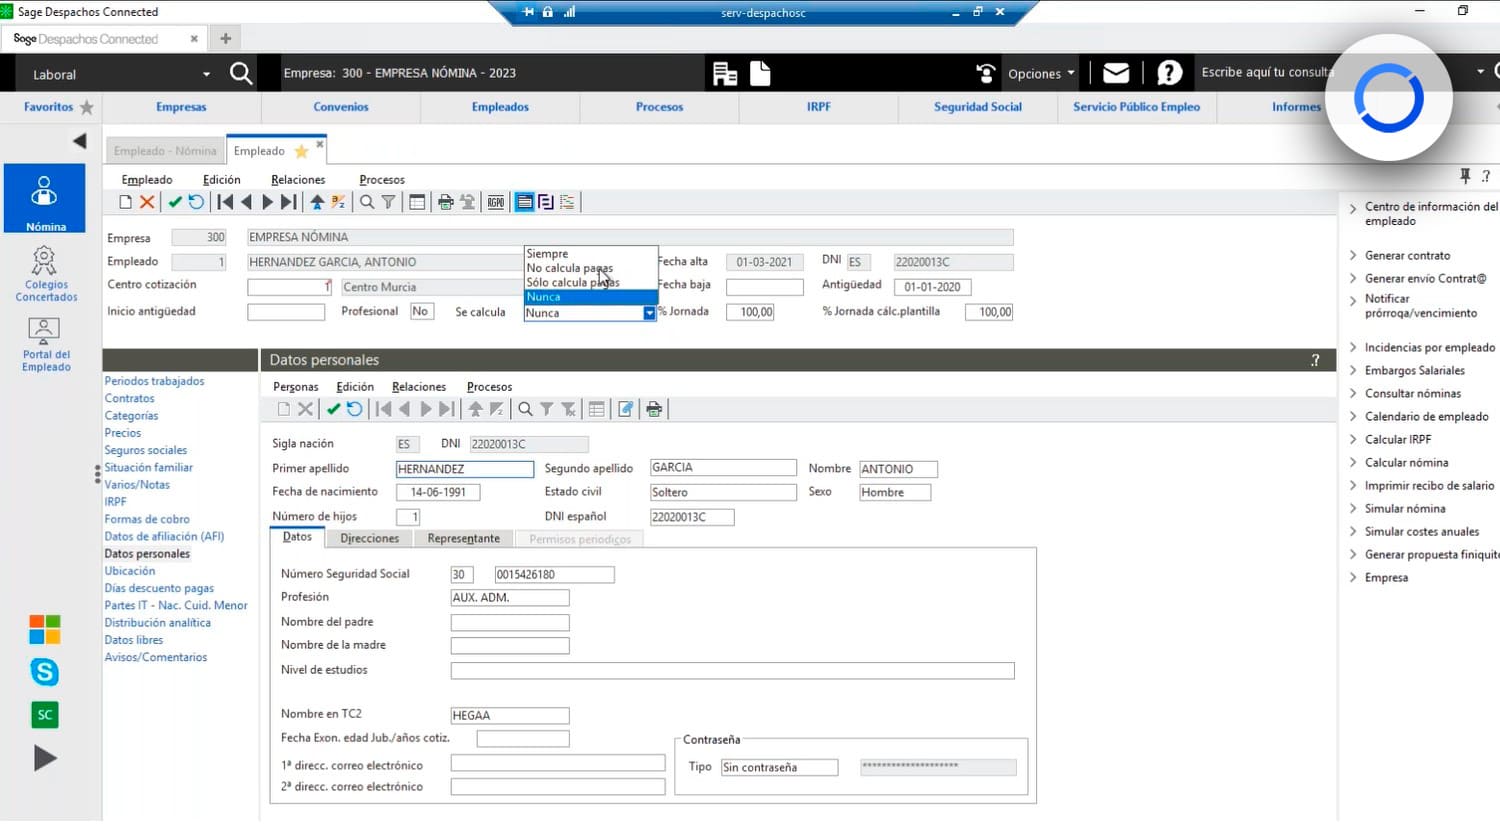
Task: Open Skype from the taskbar
Action: point(44,672)
